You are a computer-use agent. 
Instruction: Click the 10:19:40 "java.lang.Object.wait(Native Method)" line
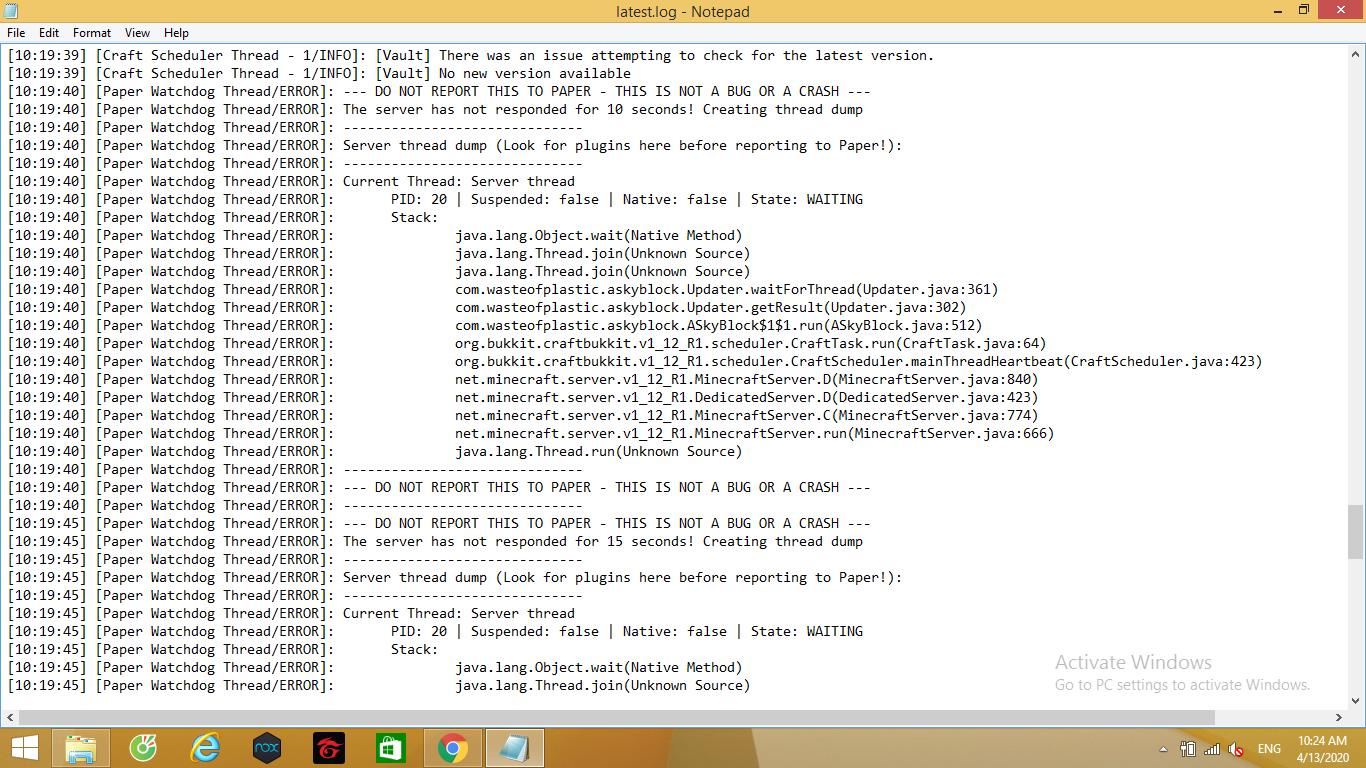pyautogui.click(x=375, y=235)
